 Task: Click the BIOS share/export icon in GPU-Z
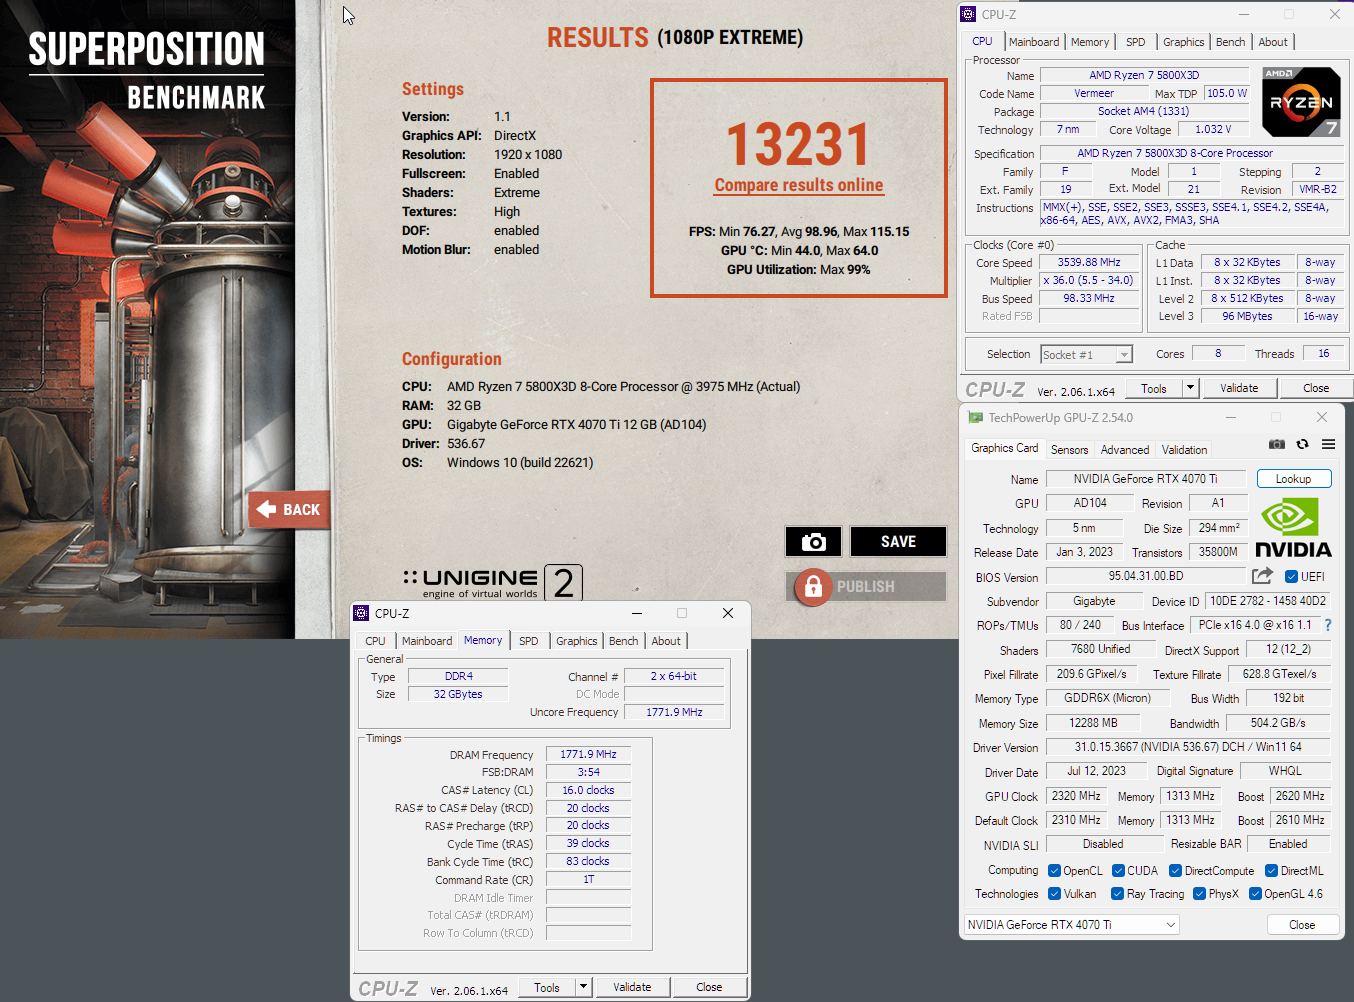pos(1262,576)
